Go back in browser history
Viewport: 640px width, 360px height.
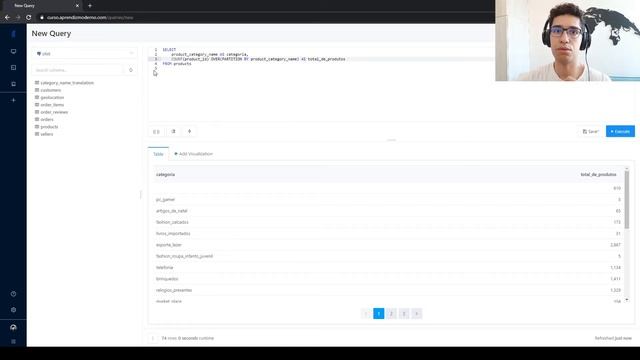7,18
